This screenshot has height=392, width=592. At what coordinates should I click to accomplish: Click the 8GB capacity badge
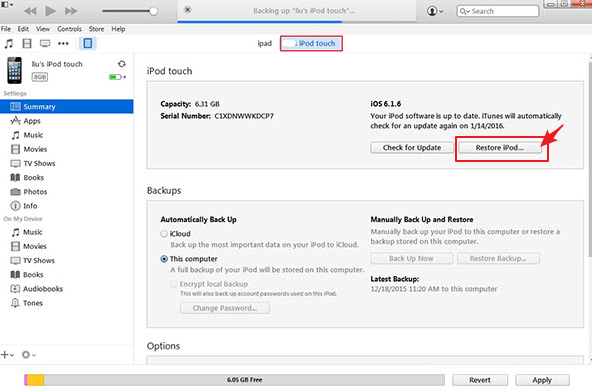(x=40, y=77)
